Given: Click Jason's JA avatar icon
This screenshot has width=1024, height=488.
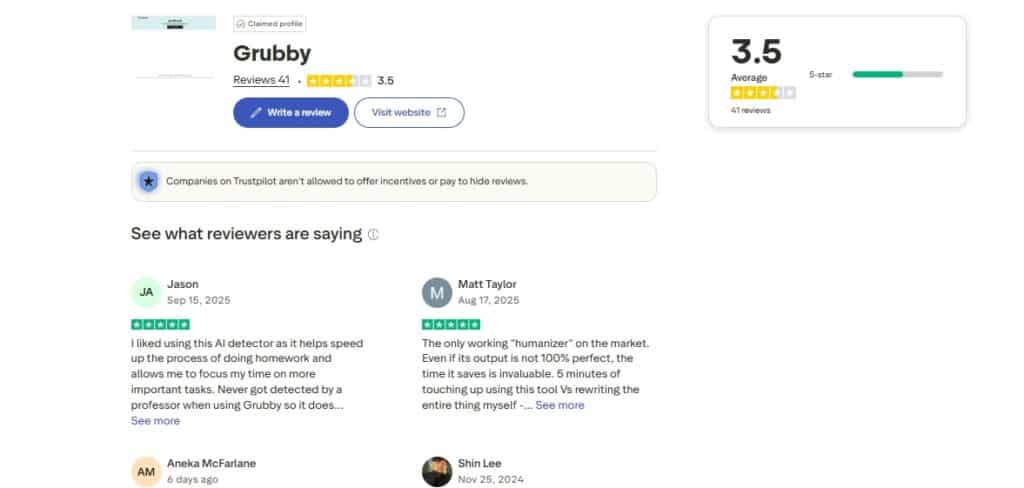Looking at the screenshot, I should coord(146,292).
